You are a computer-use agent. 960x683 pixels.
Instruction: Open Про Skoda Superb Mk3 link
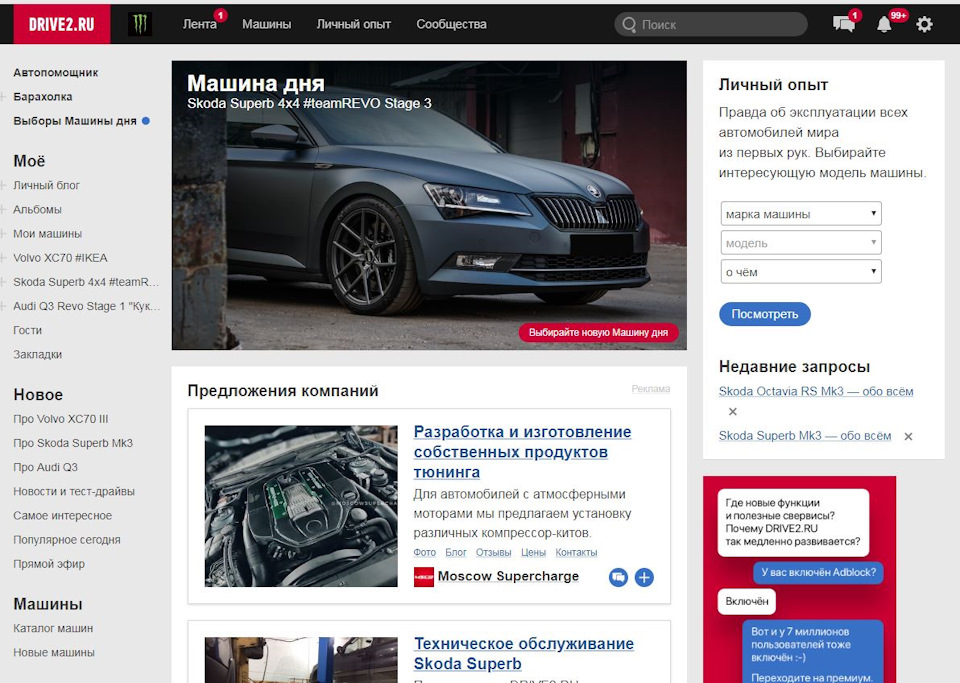(73, 443)
